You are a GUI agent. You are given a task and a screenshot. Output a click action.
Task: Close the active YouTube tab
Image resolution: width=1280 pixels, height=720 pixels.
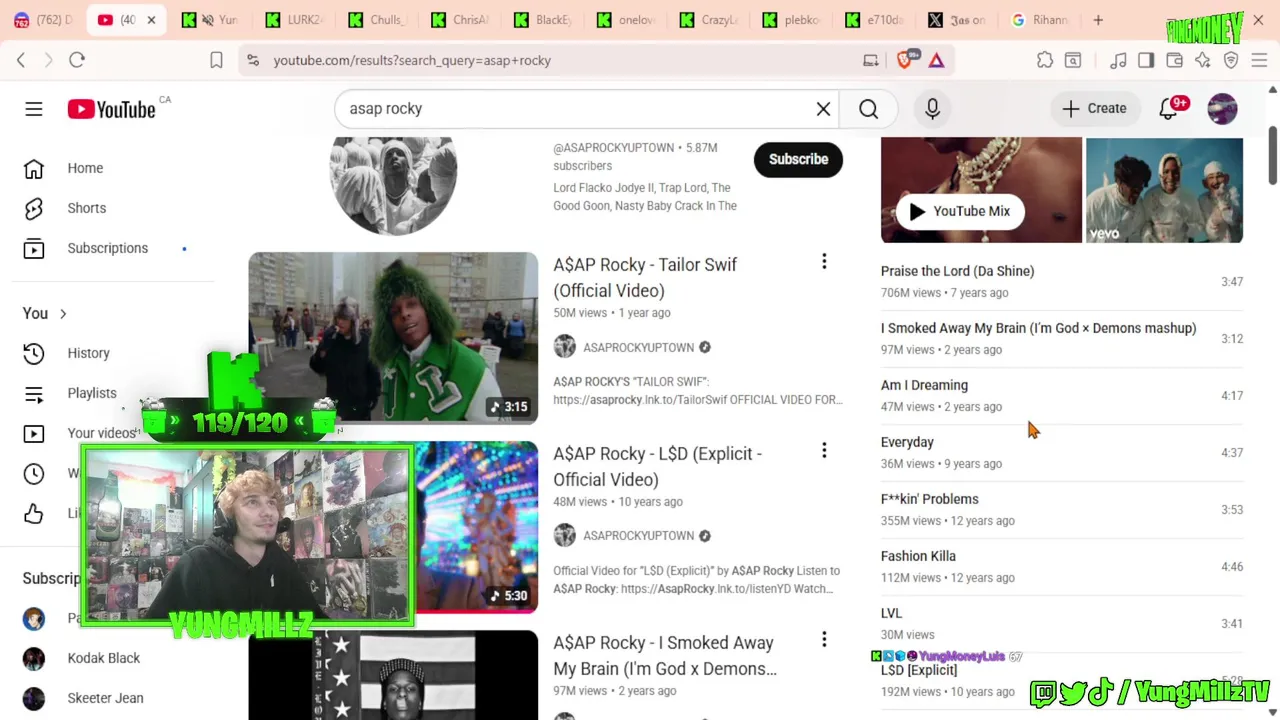click(151, 20)
